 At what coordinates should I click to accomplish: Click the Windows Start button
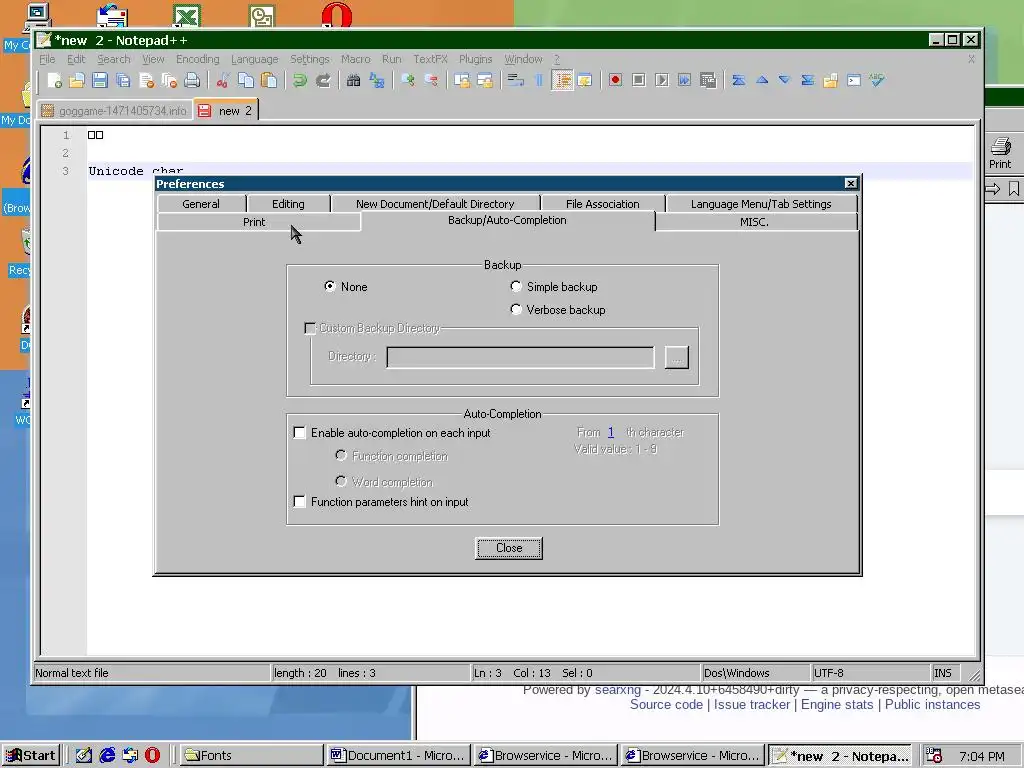click(x=31, y=756)
